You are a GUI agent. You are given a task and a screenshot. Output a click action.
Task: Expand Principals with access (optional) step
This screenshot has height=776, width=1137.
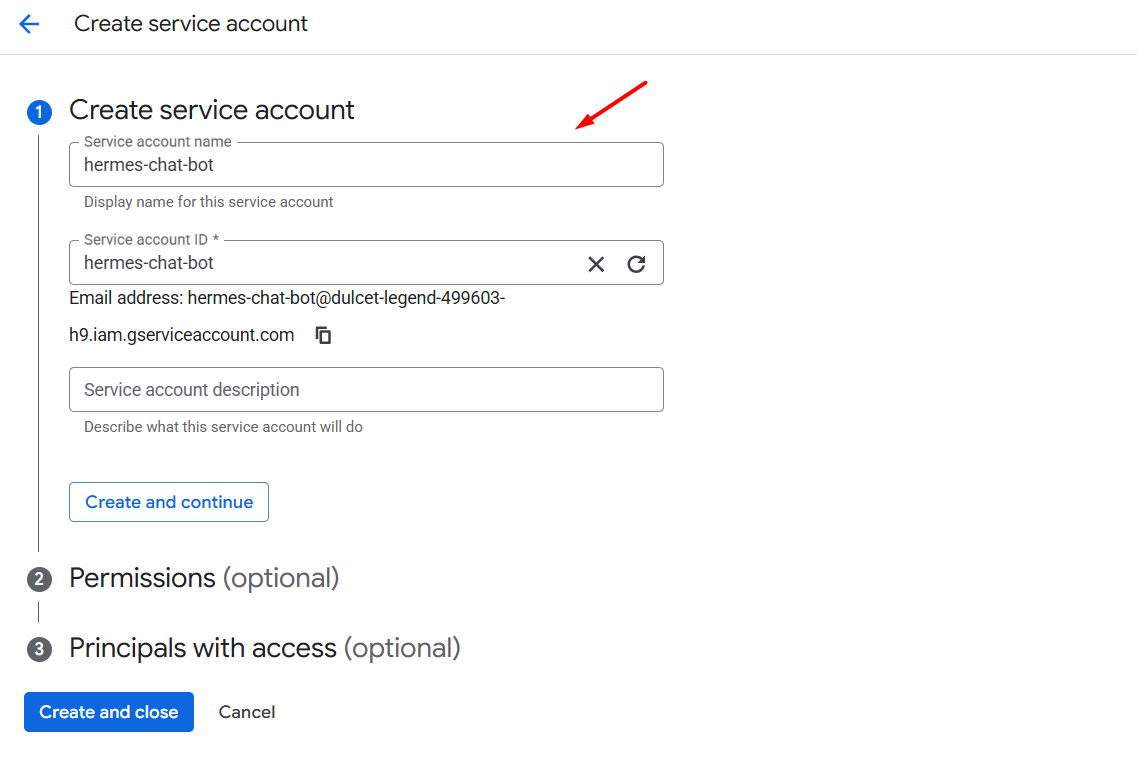pyautogui.click(x=265, y=648)
